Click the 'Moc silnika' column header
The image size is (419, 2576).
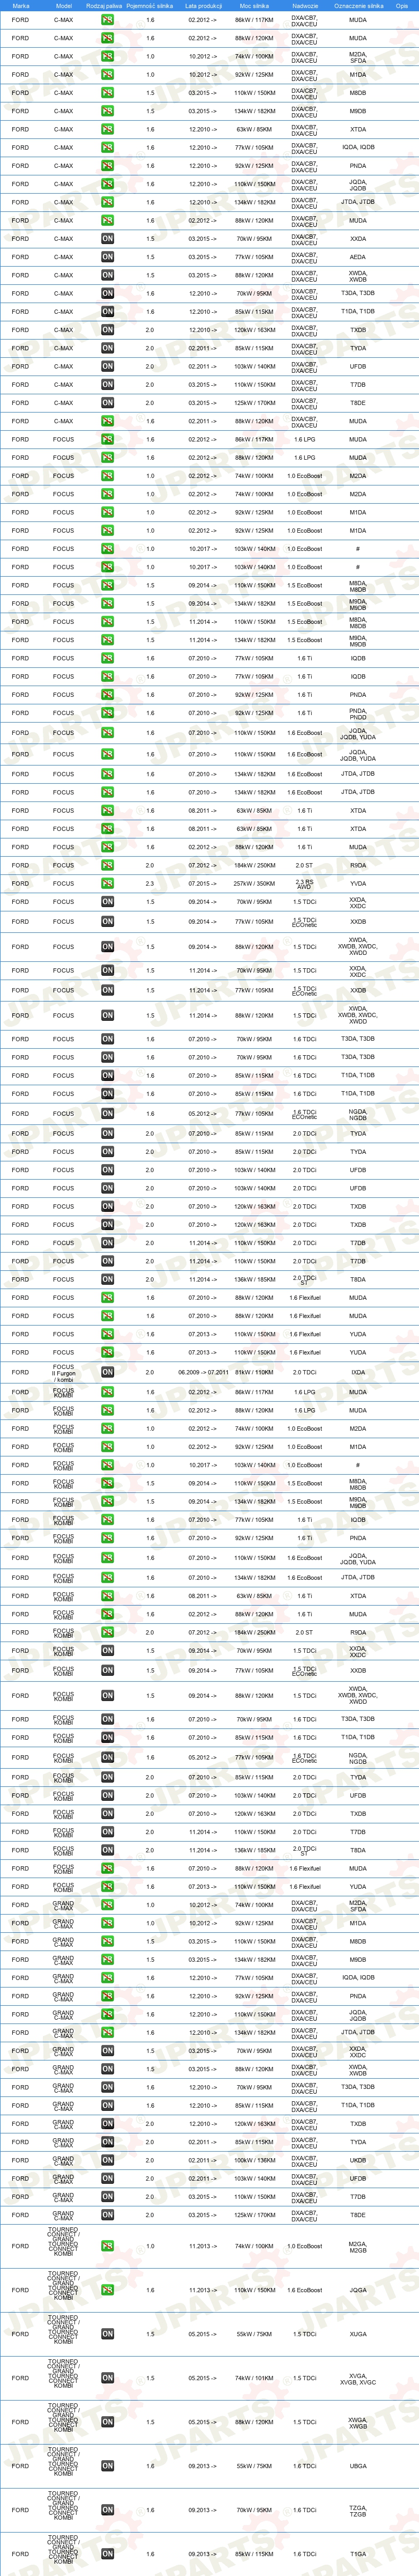coord(254,6)
